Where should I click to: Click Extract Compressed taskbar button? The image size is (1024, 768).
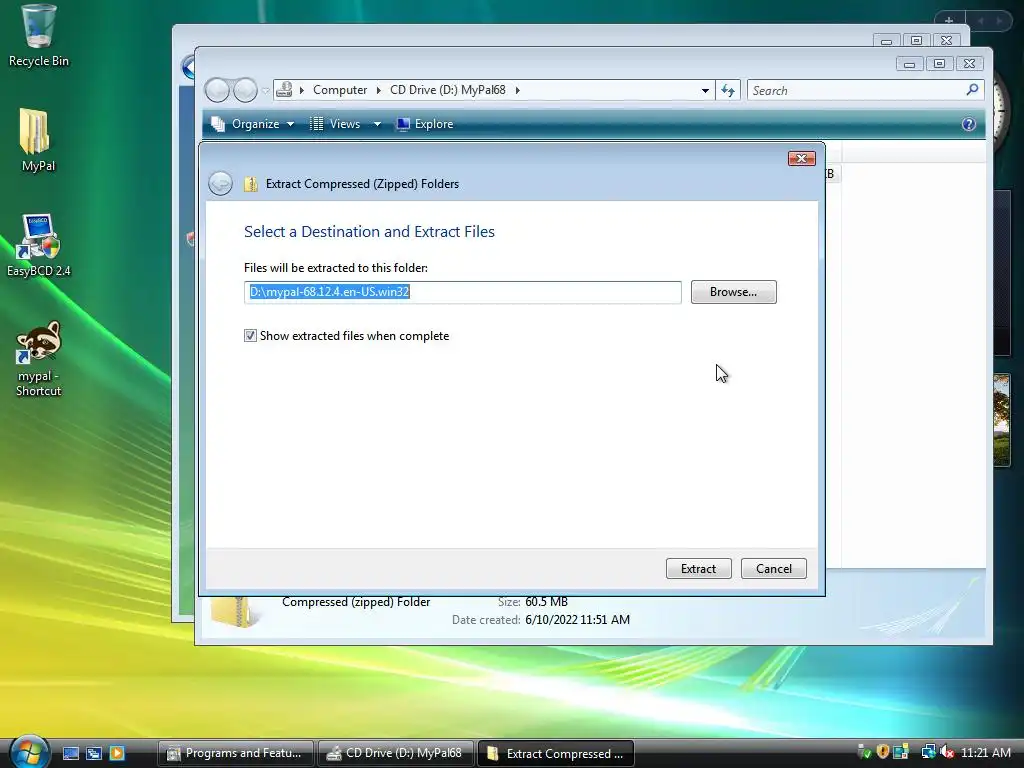tap(556, 753)
